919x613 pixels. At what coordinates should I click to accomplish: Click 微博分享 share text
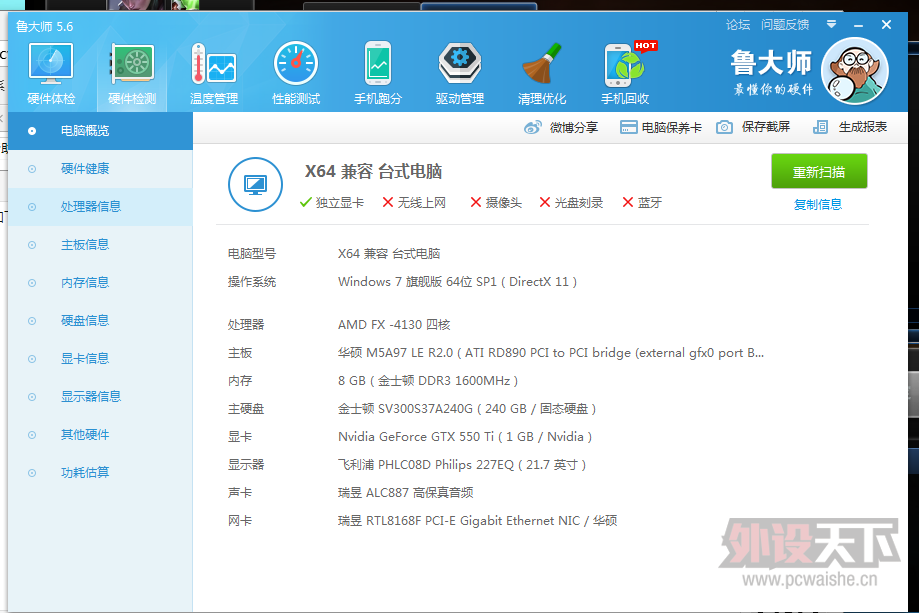click(574, 127)
